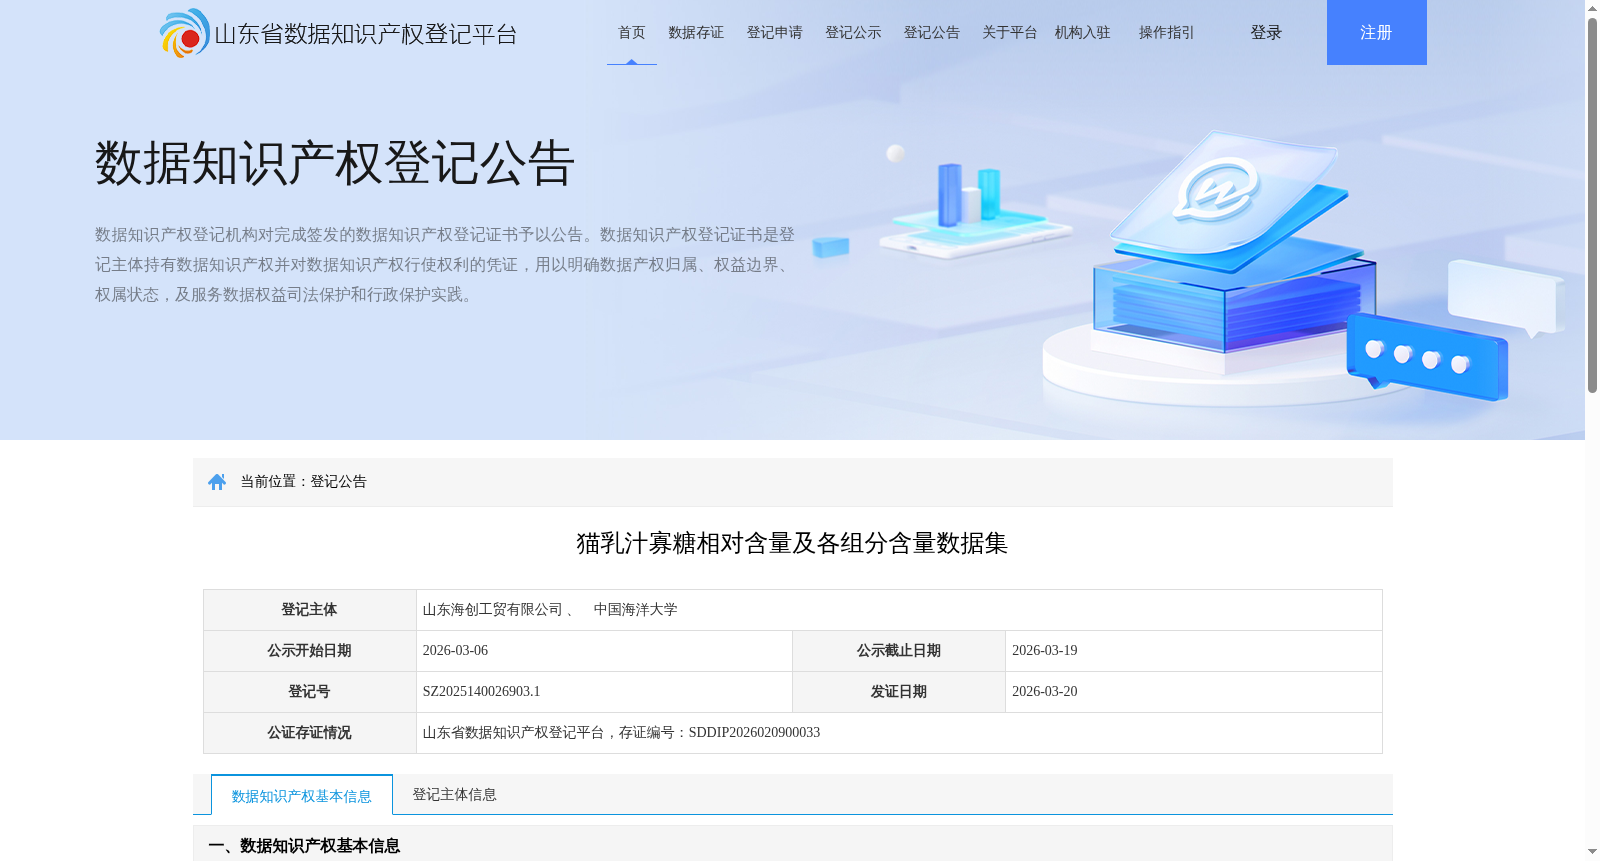The image size is (1600, 861).
Task: Click the start date 2026-03-06
Action: point(456,651)
